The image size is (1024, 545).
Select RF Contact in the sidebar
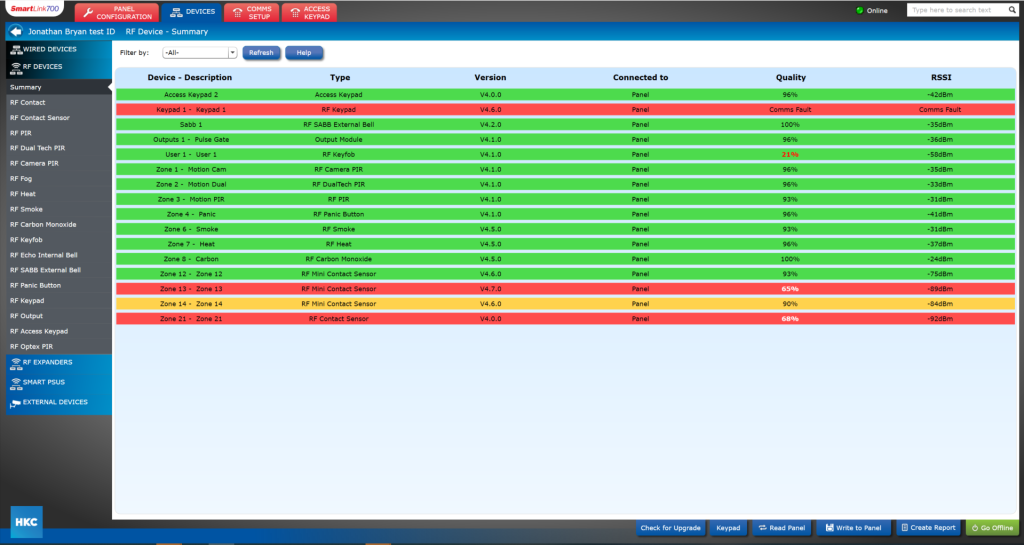point(59,102)
